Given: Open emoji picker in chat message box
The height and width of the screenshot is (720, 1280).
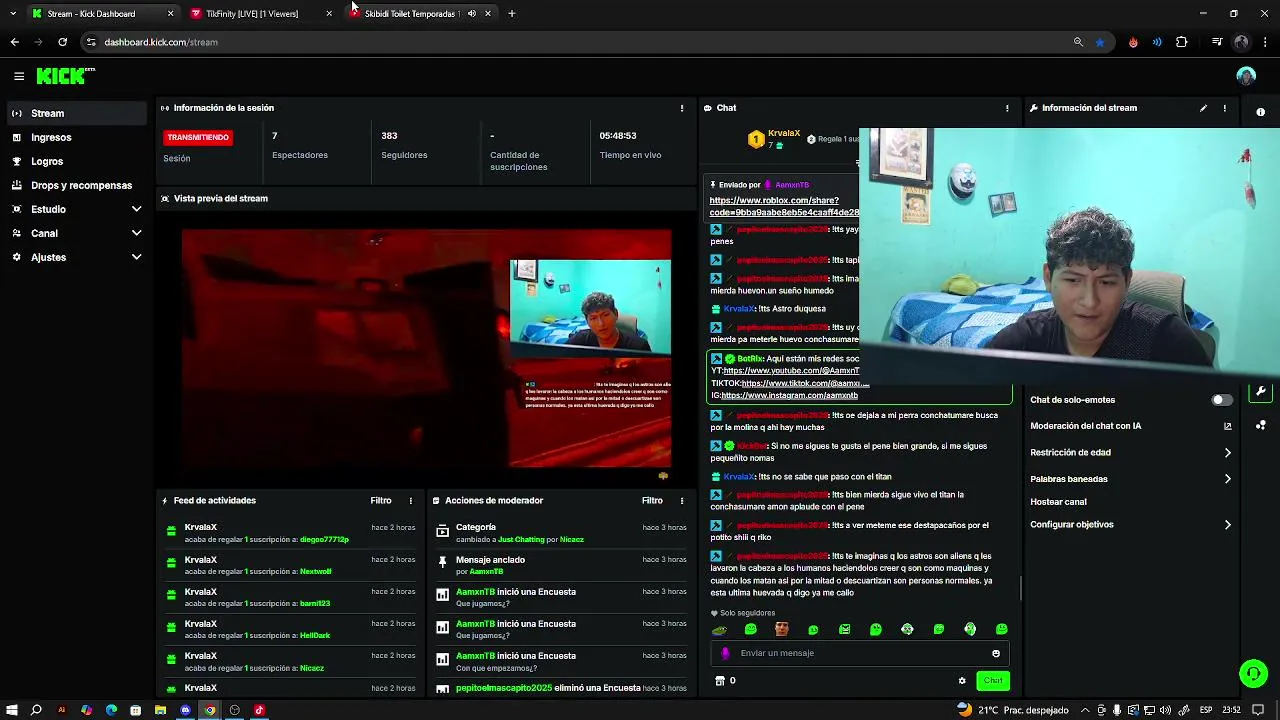Looking at the screenshot, I should pyautogui.click(x=996, y=653).
